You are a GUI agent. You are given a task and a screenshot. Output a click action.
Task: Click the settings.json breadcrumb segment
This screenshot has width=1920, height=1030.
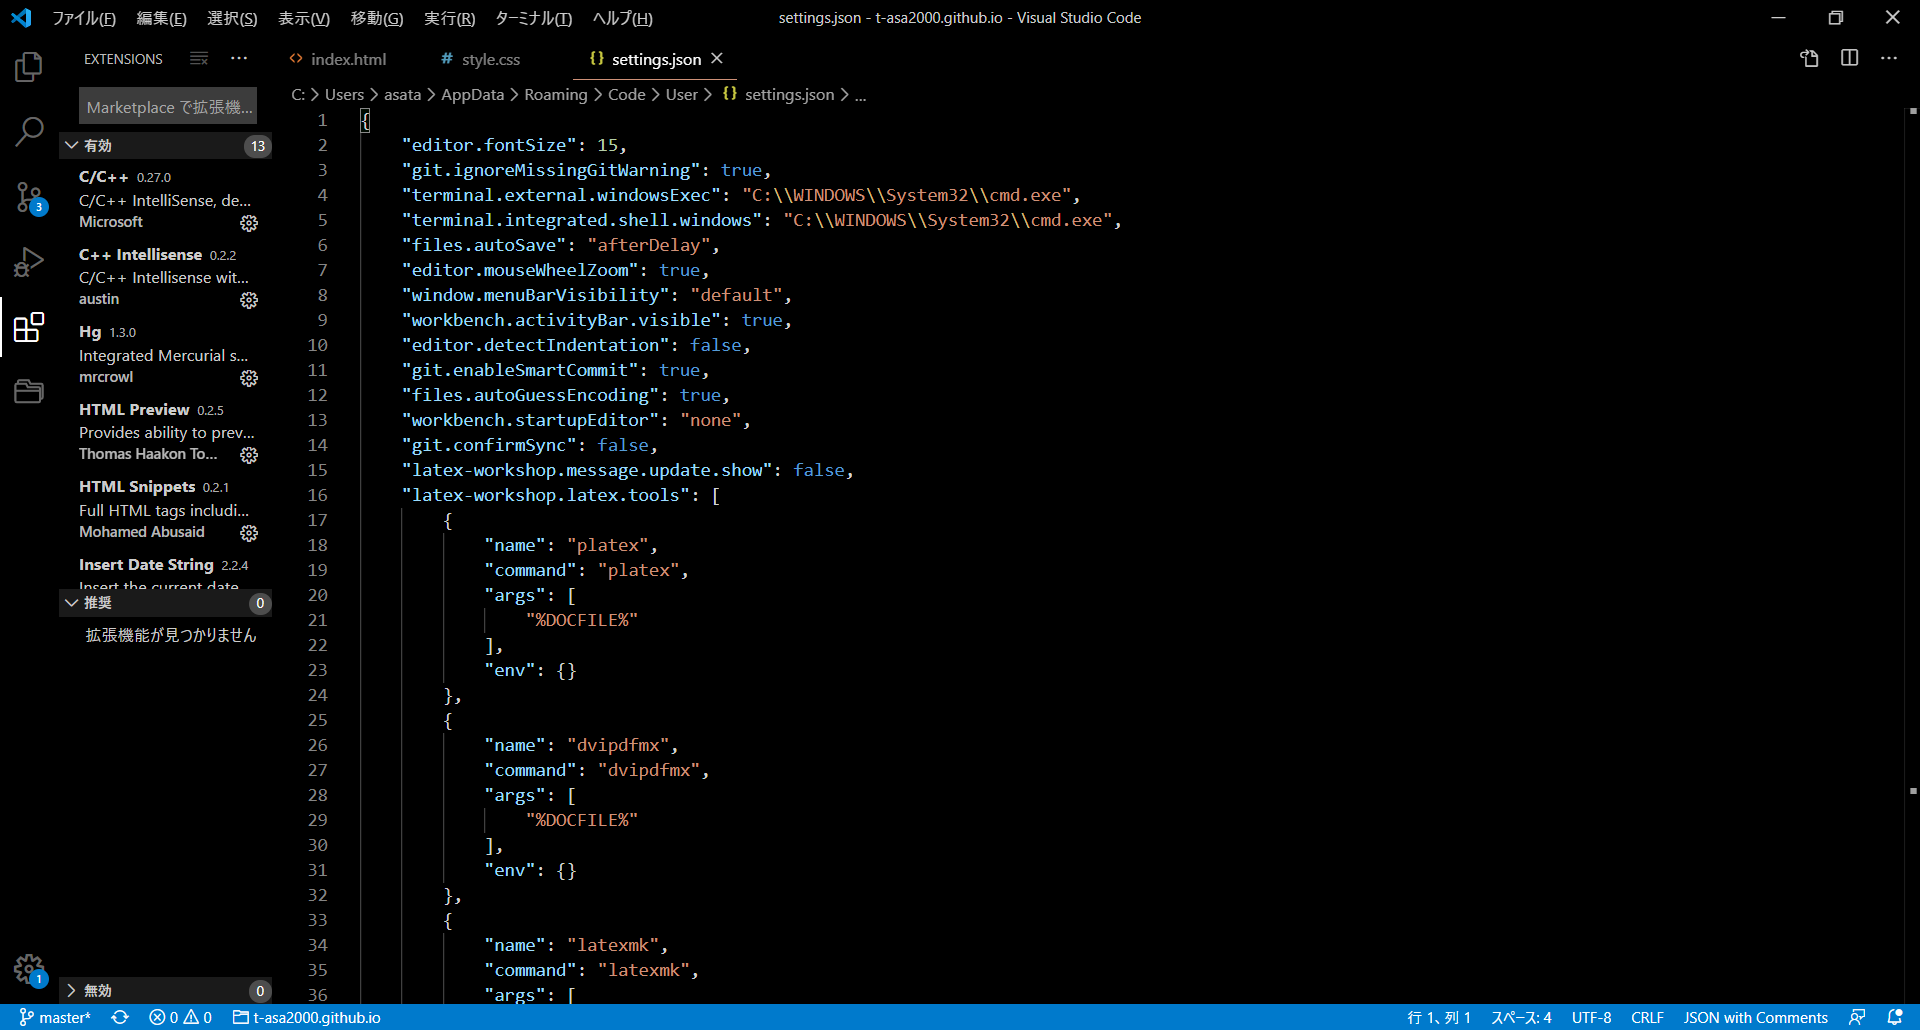pos(778,94)
